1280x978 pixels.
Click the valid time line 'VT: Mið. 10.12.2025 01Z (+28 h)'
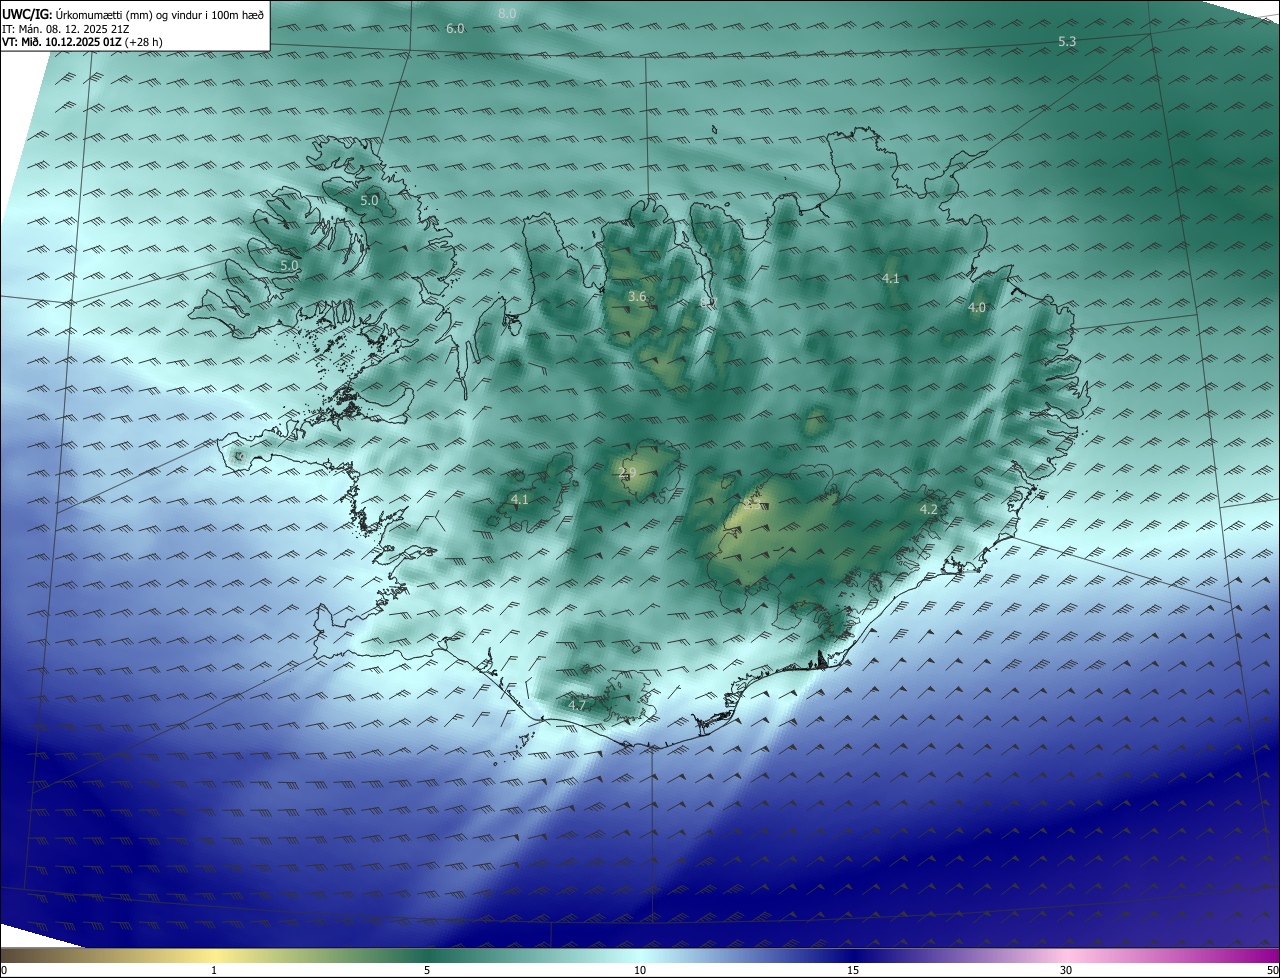coord(82,42)
